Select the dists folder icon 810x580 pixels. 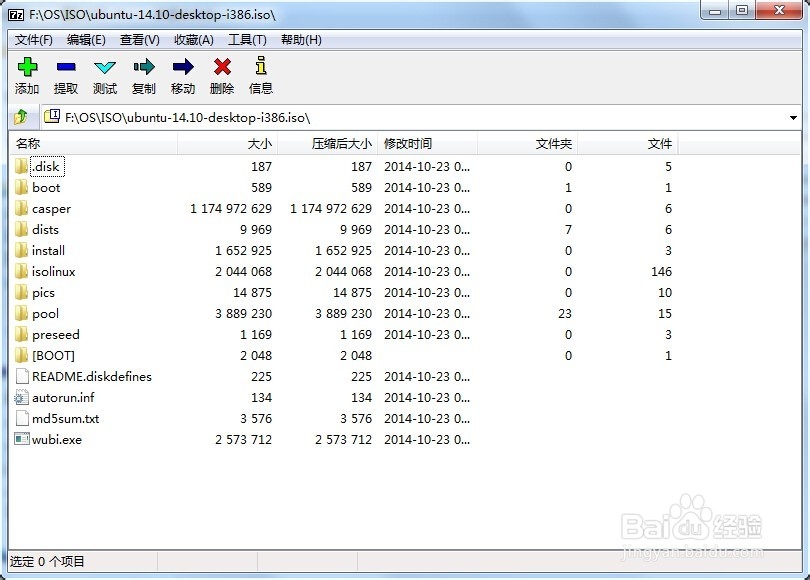coord(21,229)
